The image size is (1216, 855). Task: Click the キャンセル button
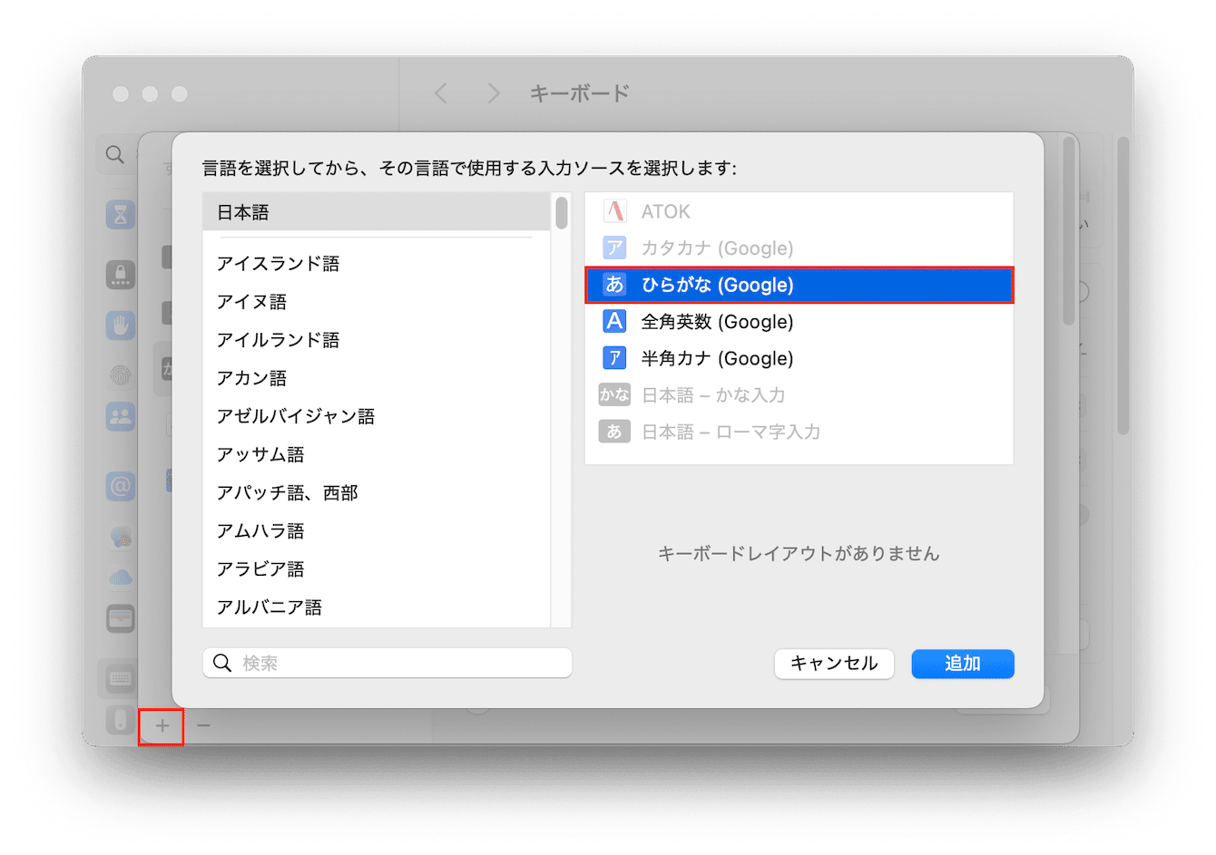click(834, 663)
